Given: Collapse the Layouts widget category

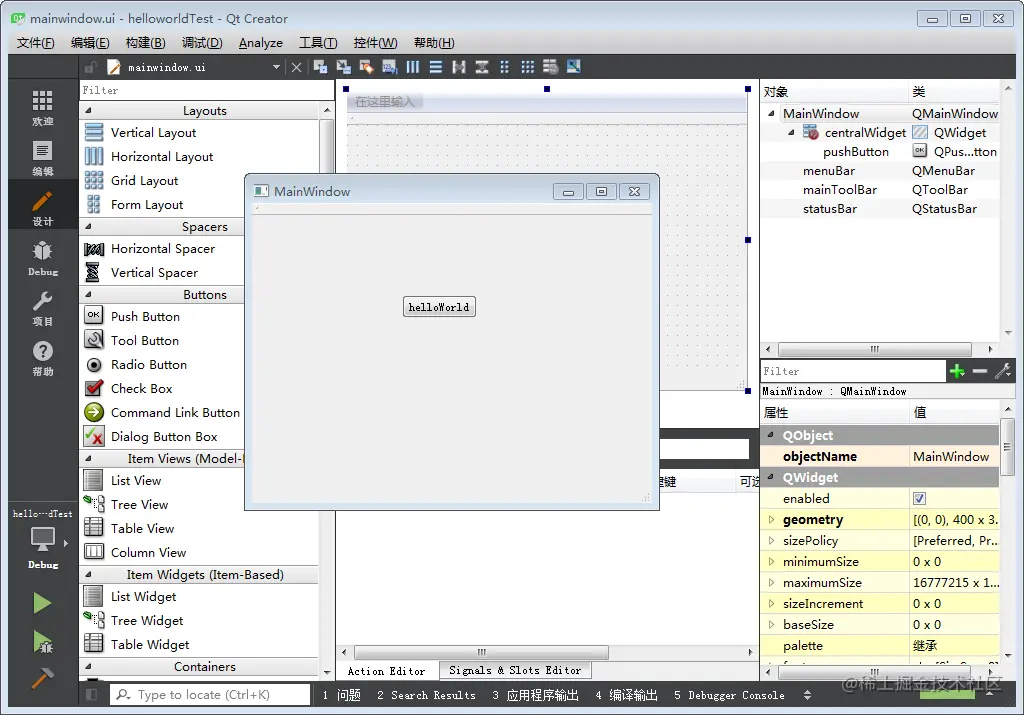Looking at the screenshot, I should click(88, 110).
